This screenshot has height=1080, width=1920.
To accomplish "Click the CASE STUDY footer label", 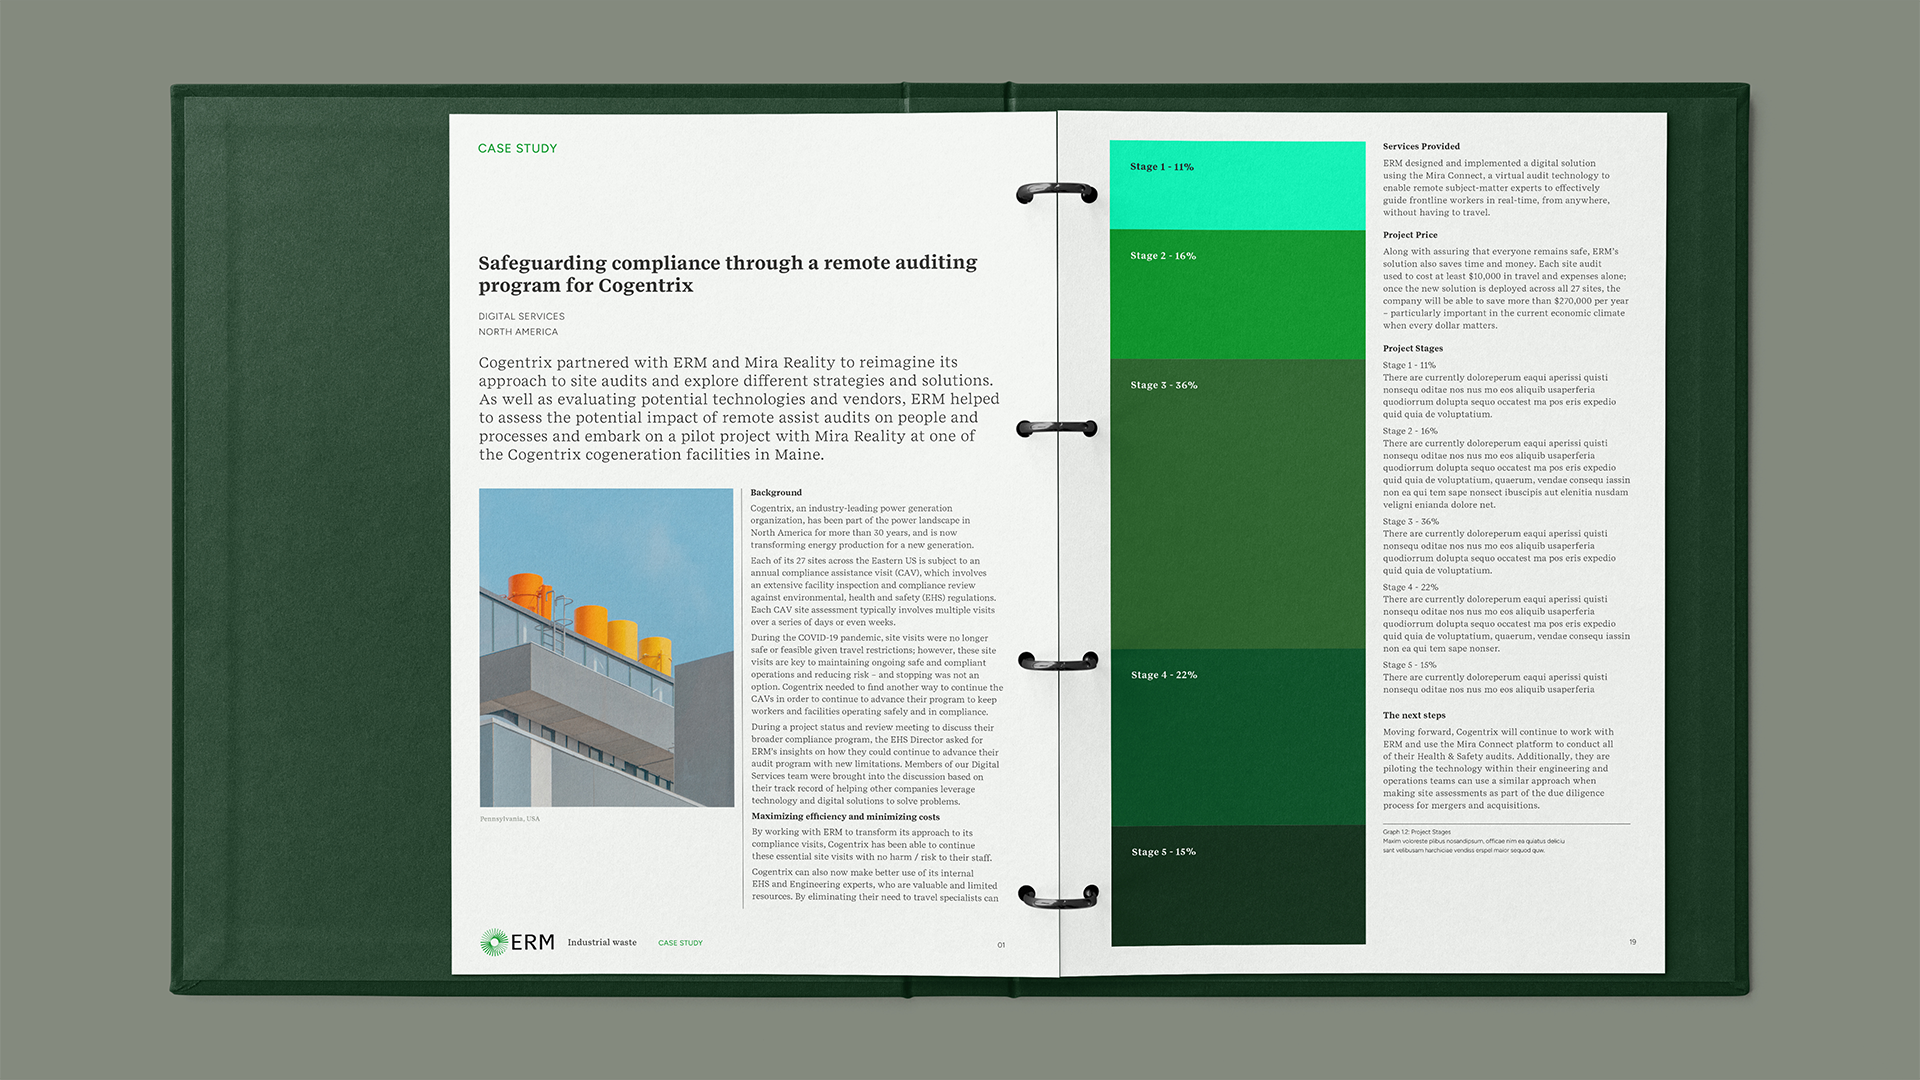I will click(680, 943).
